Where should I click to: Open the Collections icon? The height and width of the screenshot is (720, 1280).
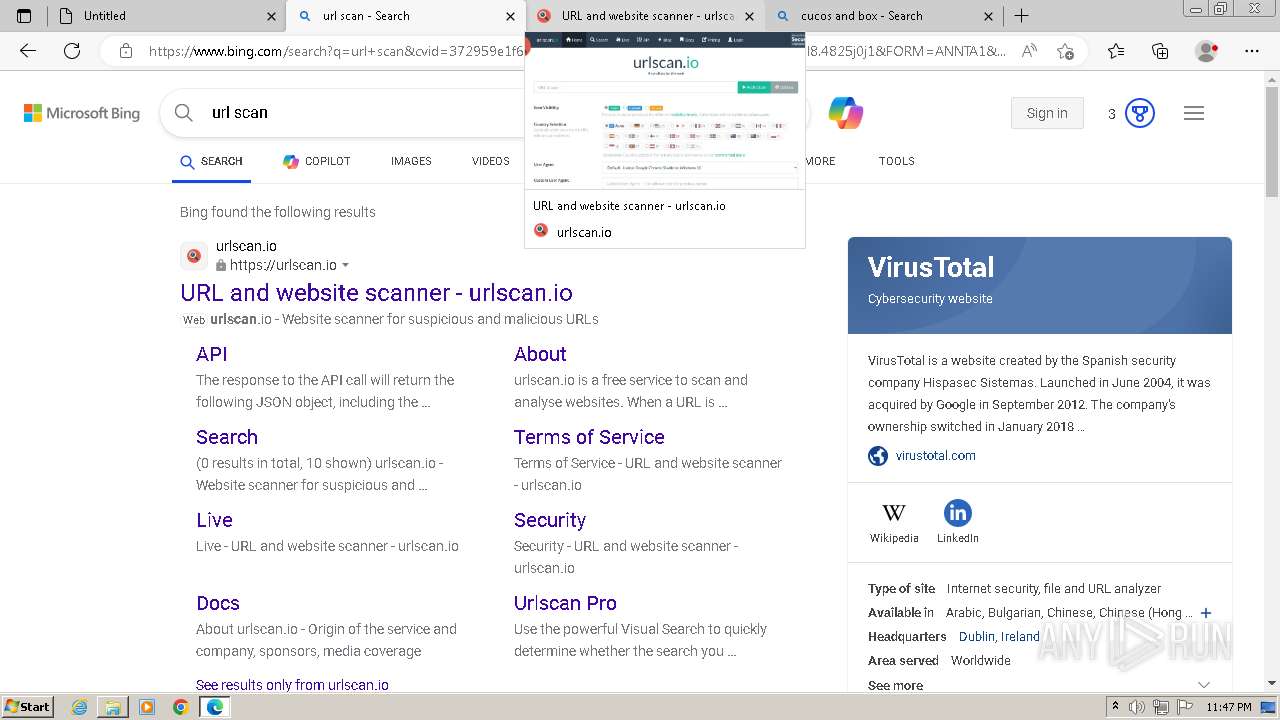[1160, 51]
